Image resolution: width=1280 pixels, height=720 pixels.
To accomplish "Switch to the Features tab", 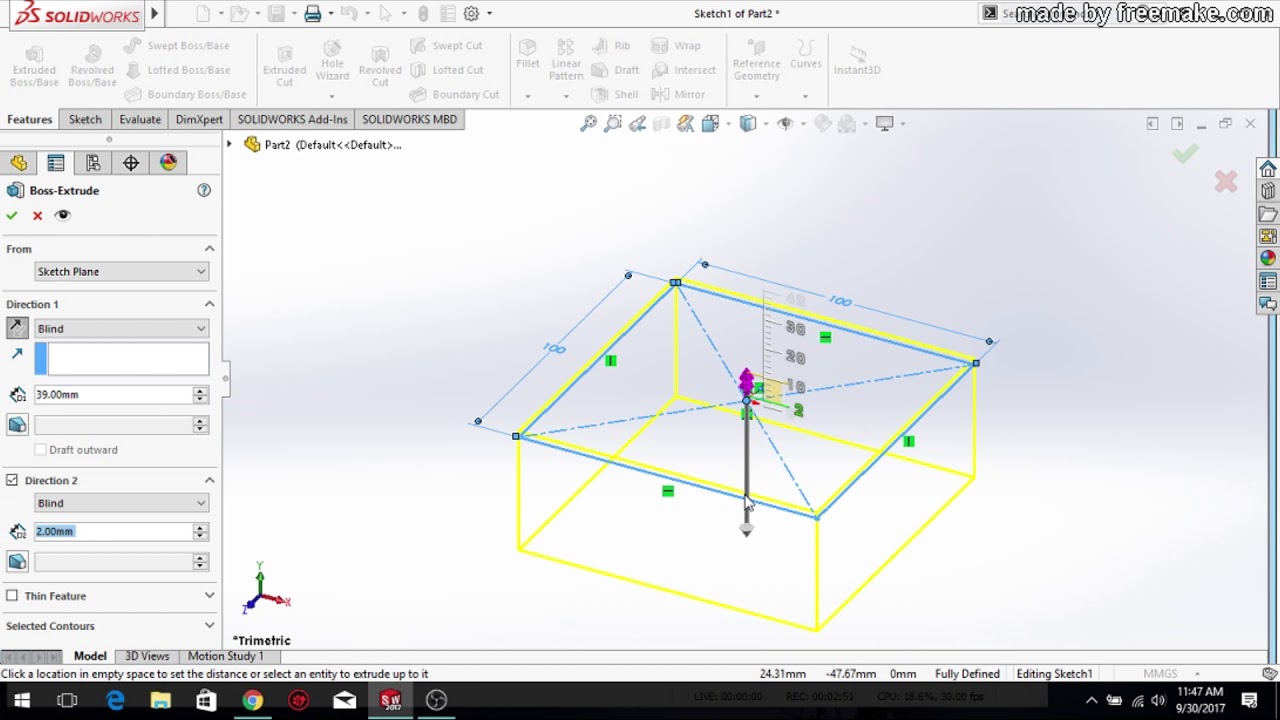I will pyautogui.click(x=30, y=119).
